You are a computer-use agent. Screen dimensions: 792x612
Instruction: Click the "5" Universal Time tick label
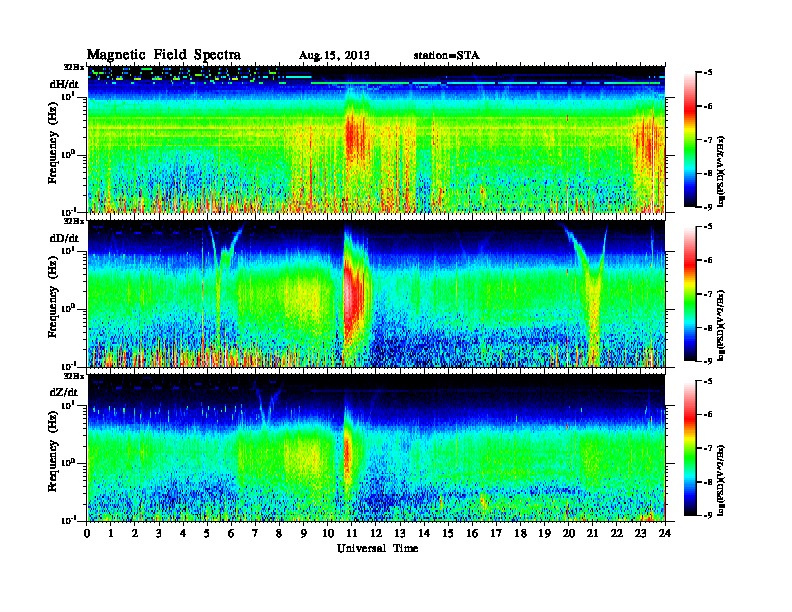[207, 533]
